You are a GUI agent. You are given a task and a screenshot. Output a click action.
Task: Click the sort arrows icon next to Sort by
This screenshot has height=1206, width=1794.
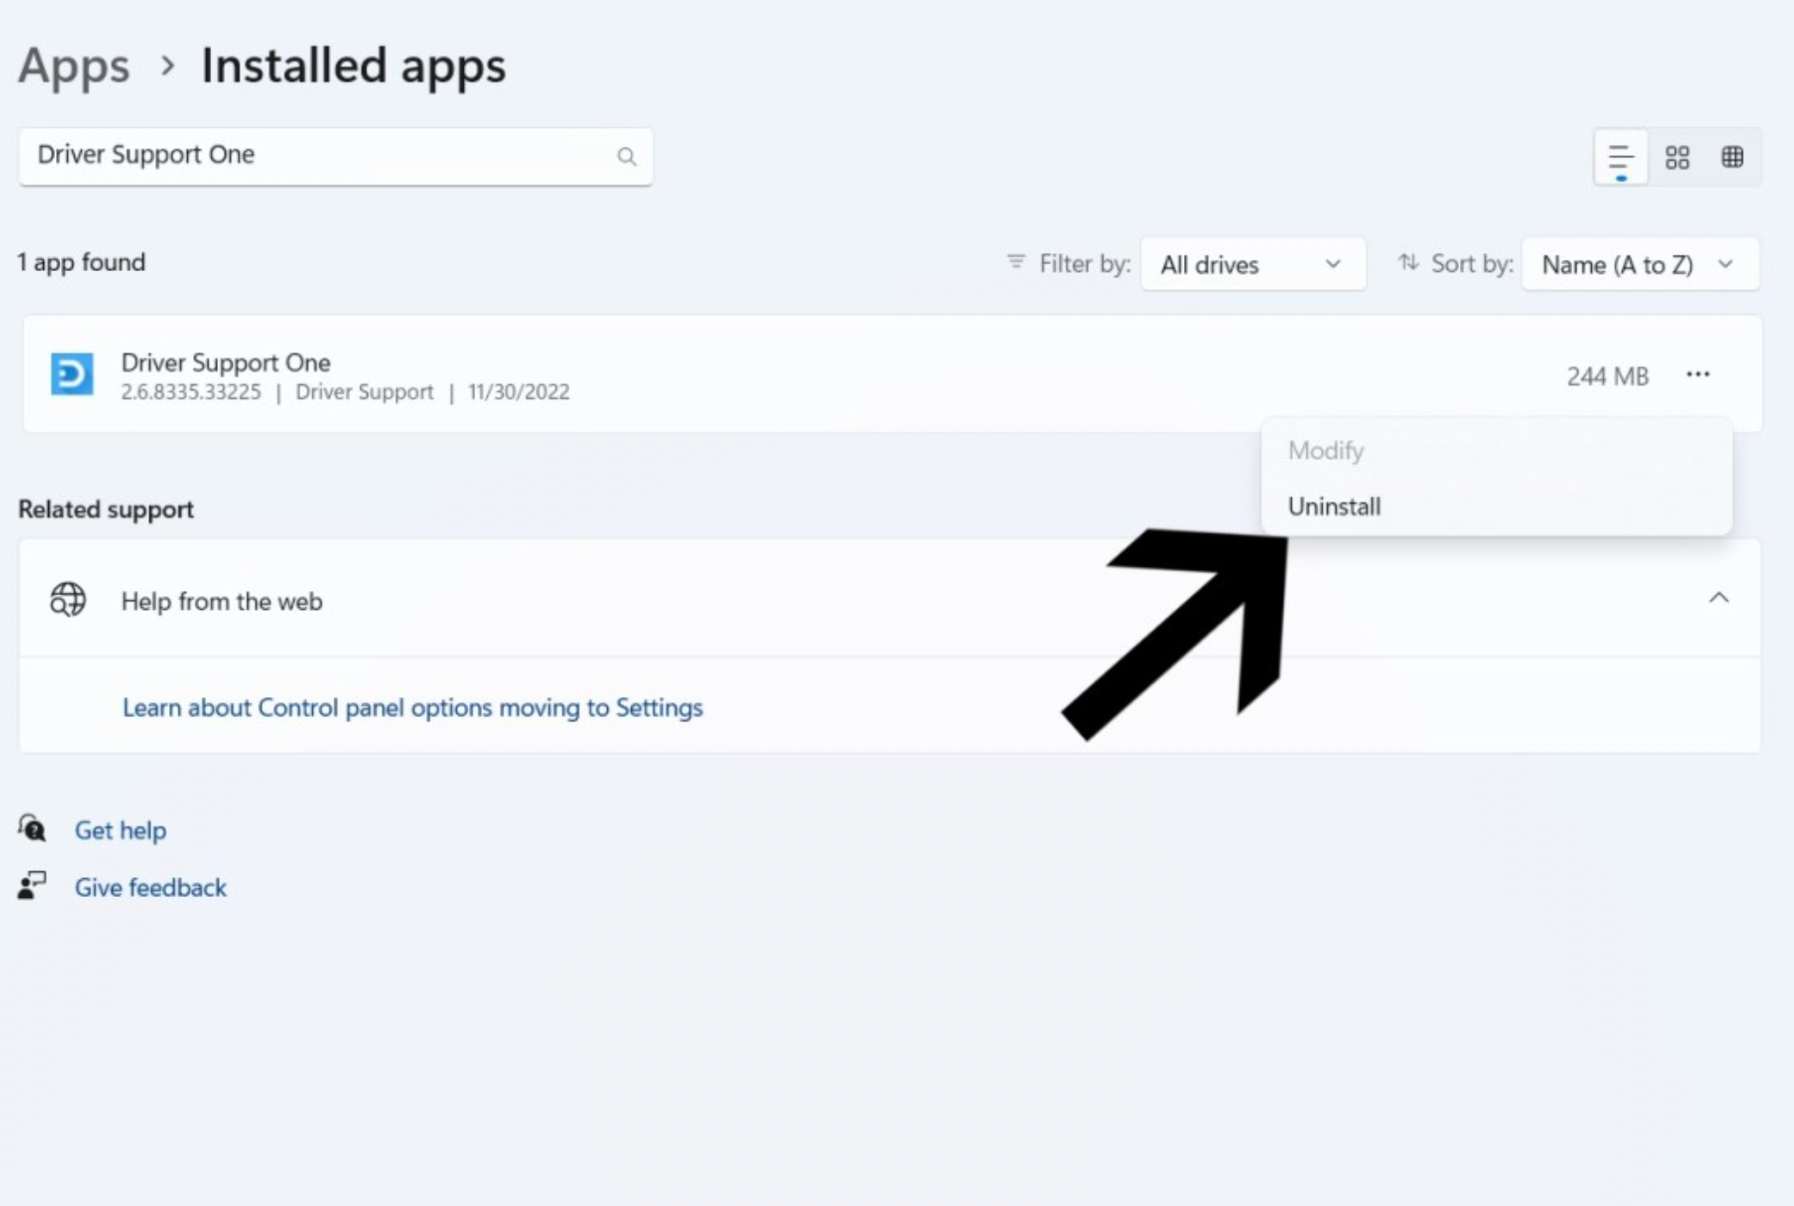1408,262
